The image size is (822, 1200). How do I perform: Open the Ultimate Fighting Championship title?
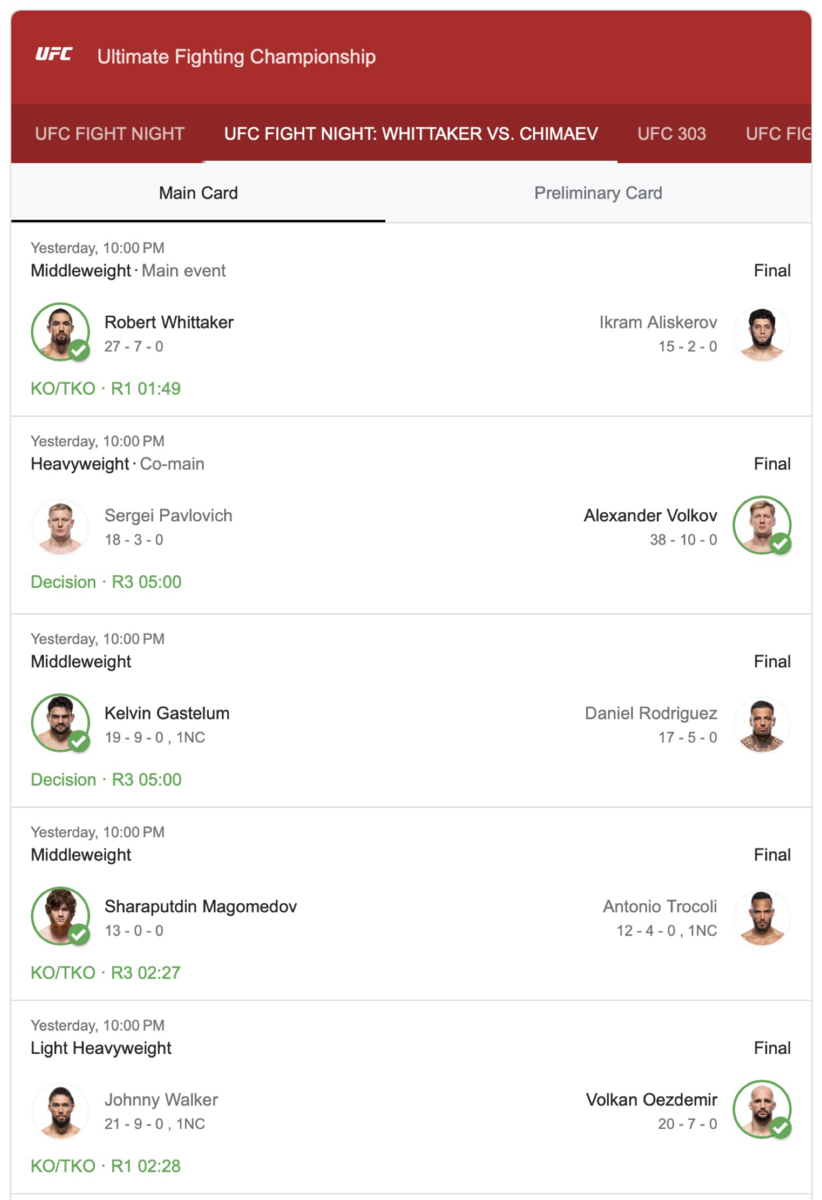pos(236,56)
